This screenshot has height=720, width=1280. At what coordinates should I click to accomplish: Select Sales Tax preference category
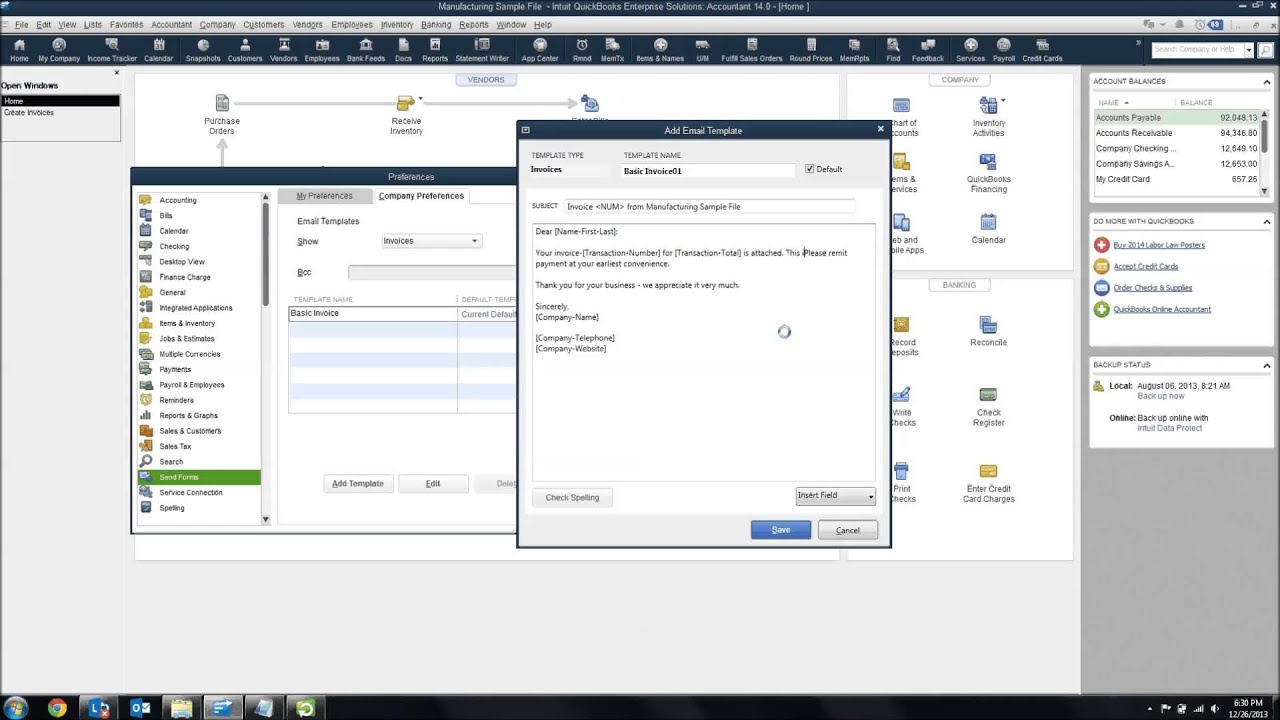point(175,447)
